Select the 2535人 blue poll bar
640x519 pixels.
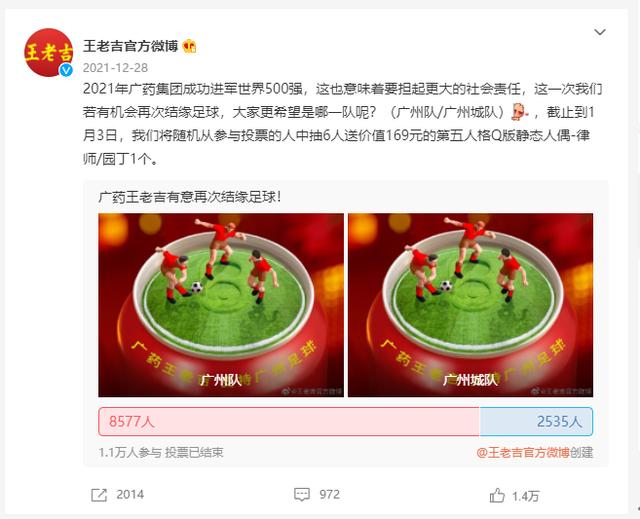click(x=536, y=421)
